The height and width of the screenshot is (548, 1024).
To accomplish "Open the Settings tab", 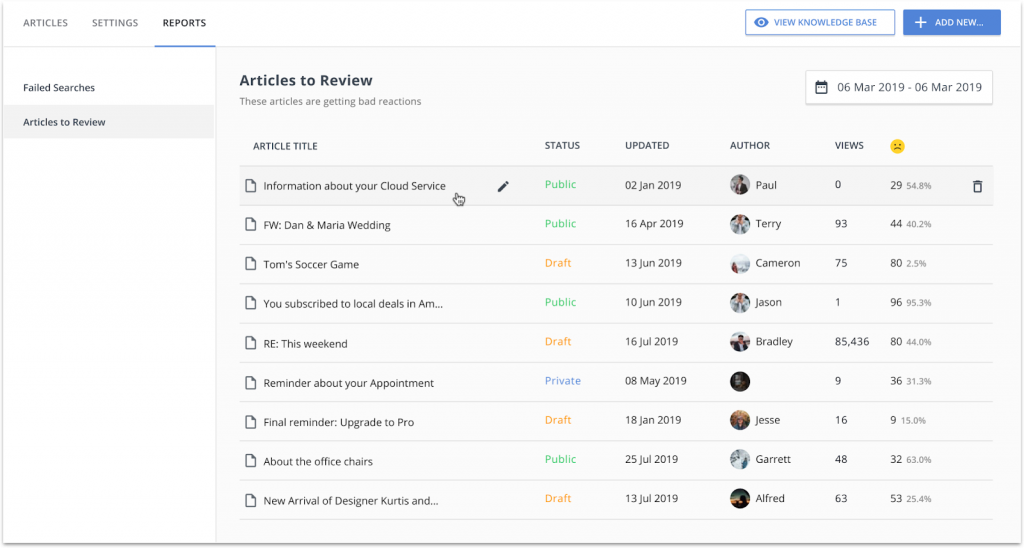I will (x=115, y=23).
